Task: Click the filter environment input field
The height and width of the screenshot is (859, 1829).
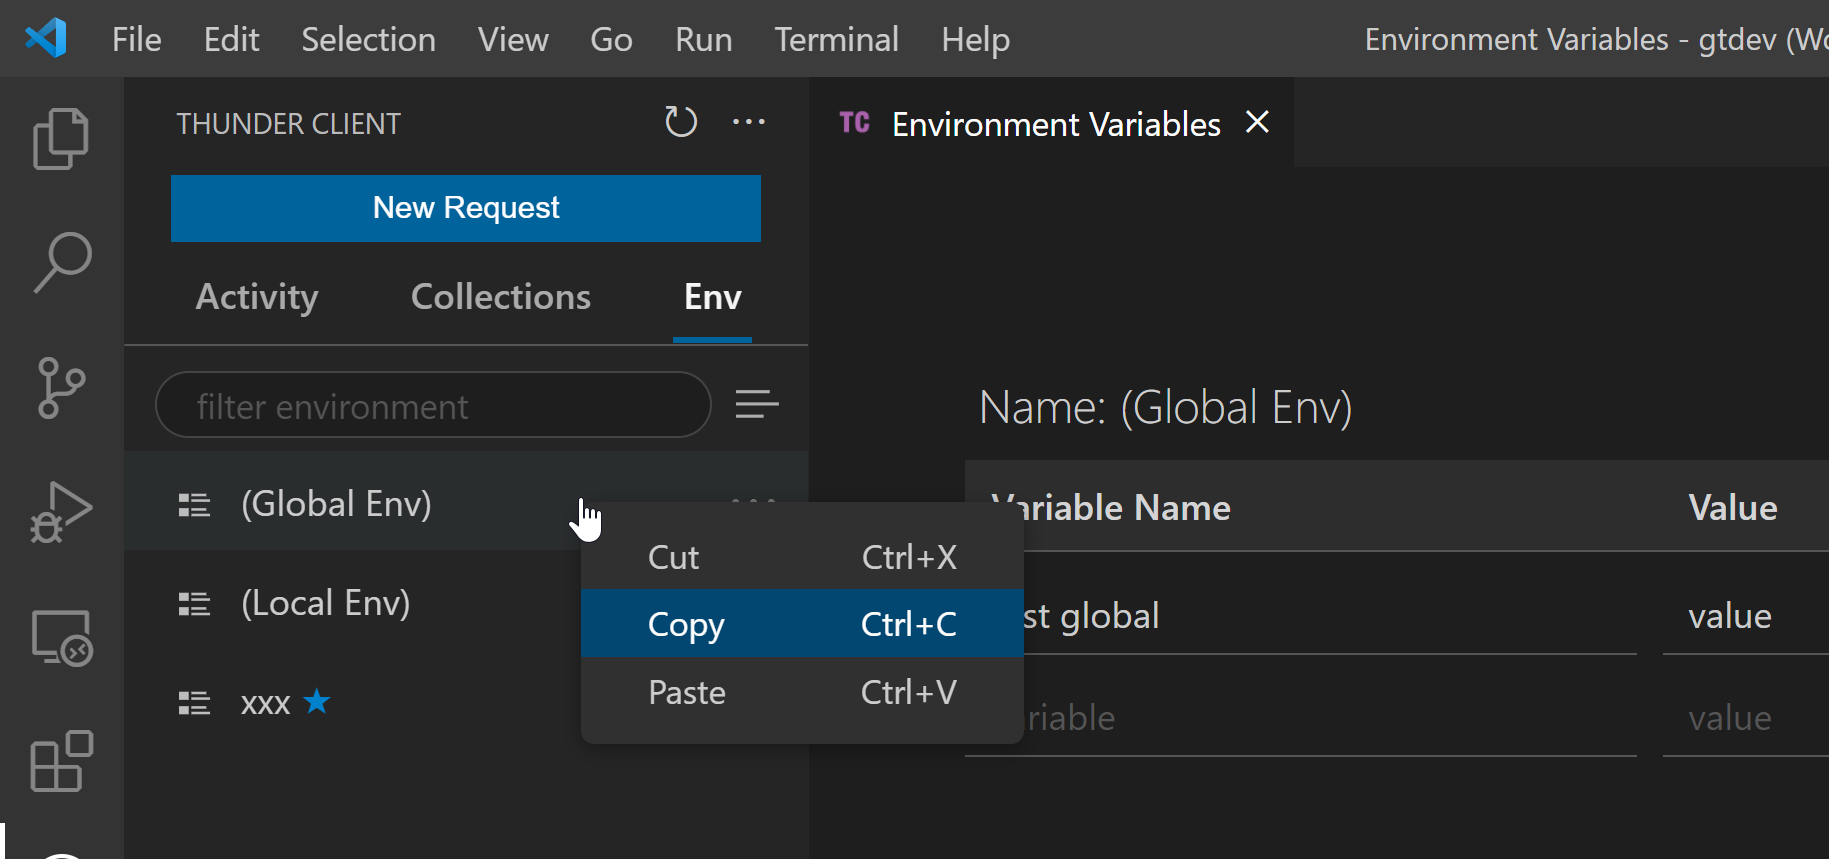Action: pyautogui.click(x=433, y=405)
